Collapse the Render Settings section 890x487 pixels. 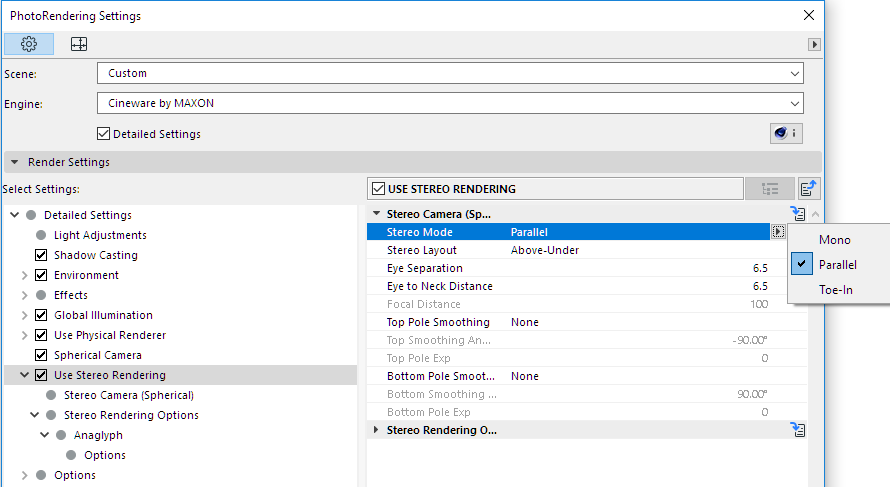15,162
